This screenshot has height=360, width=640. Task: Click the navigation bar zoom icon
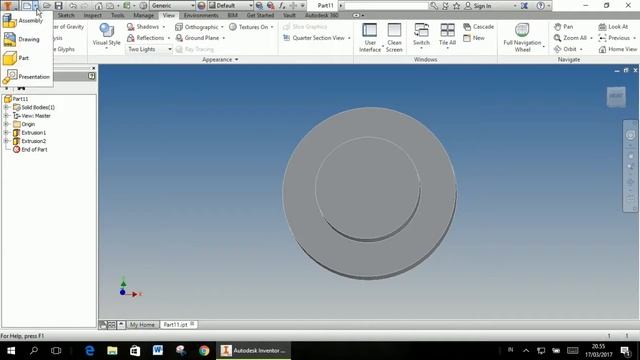631,167
